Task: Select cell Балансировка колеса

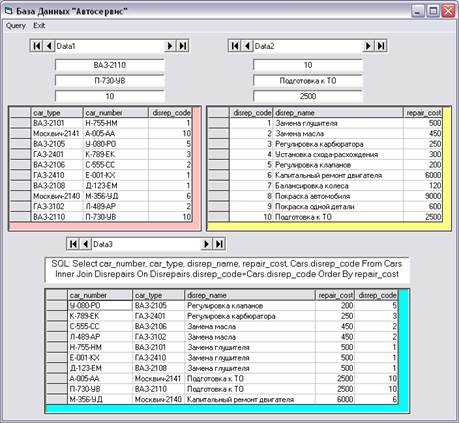Action: point(338,186)
